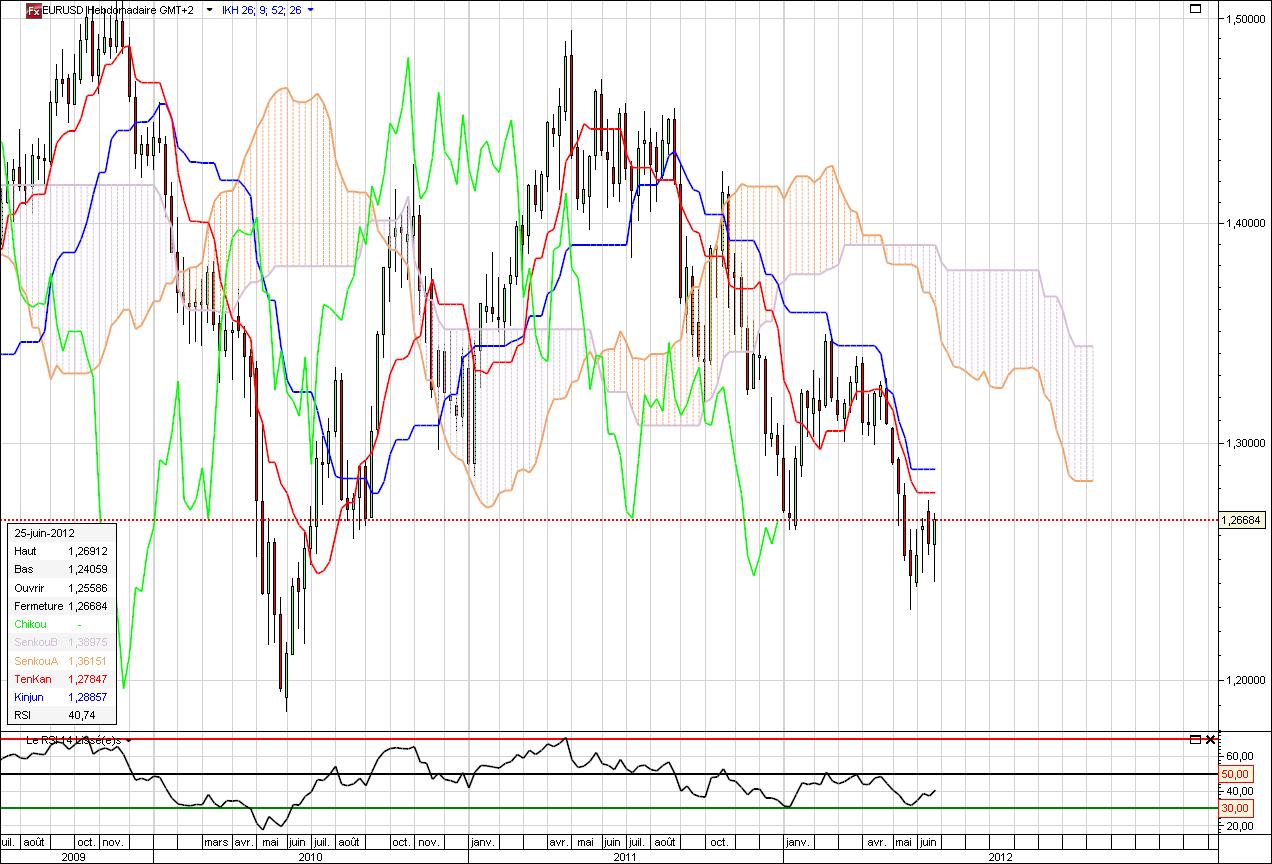
Task: Click the green 30,00 oversold line on the RSI
Action: point(600,806)
